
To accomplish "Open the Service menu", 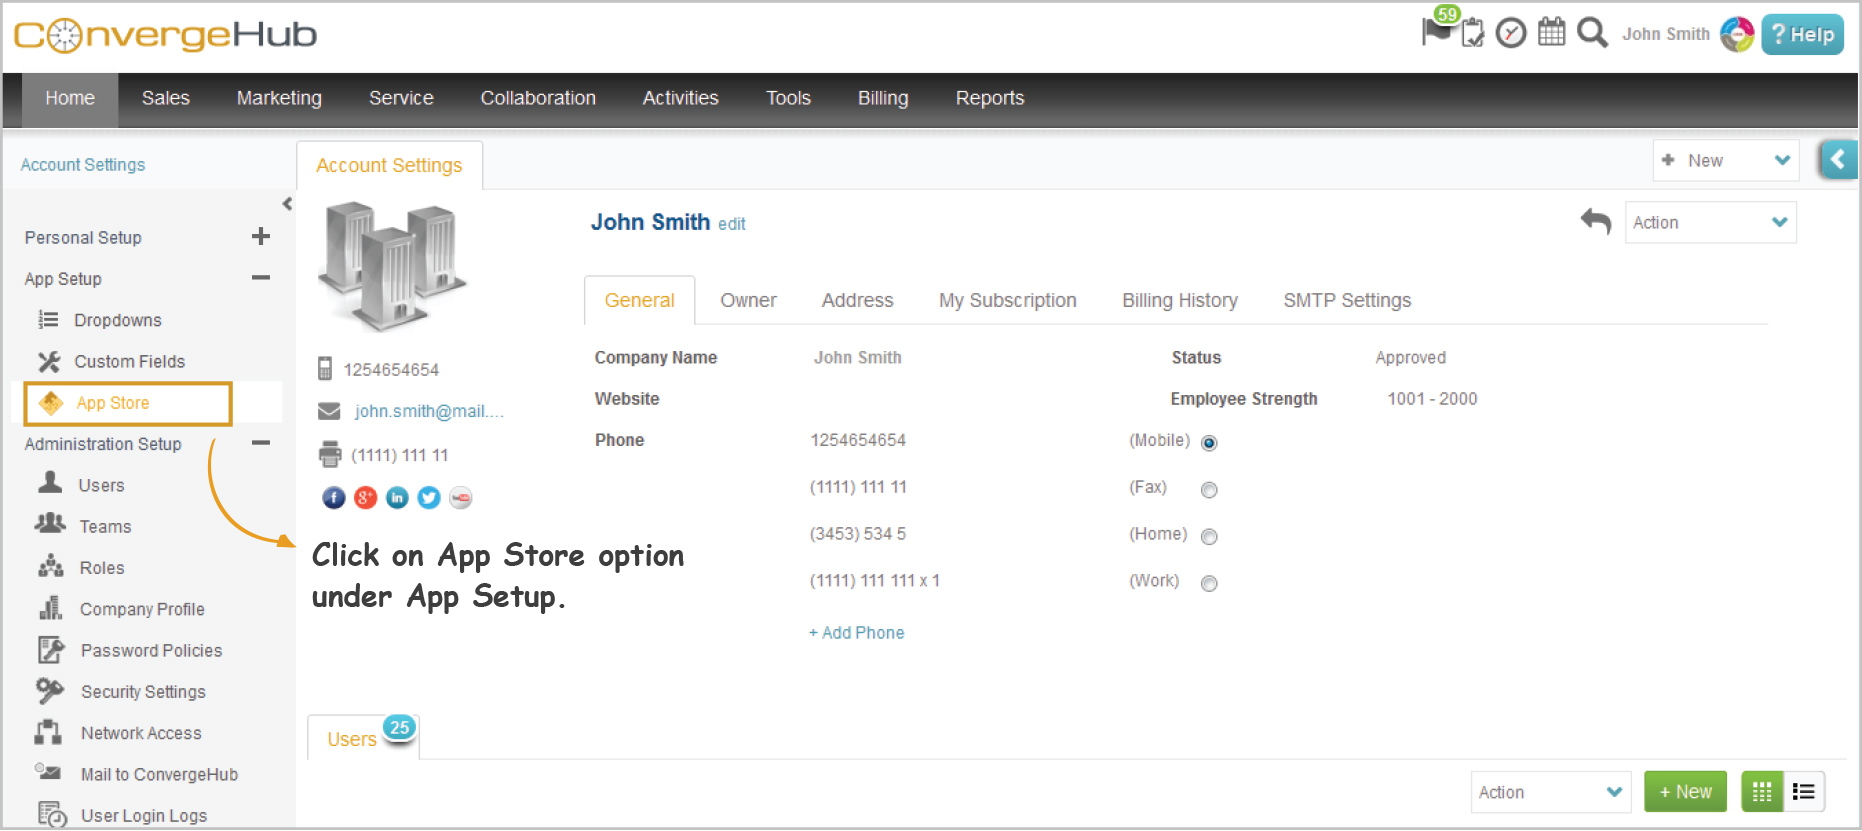I will coord(401,98).
